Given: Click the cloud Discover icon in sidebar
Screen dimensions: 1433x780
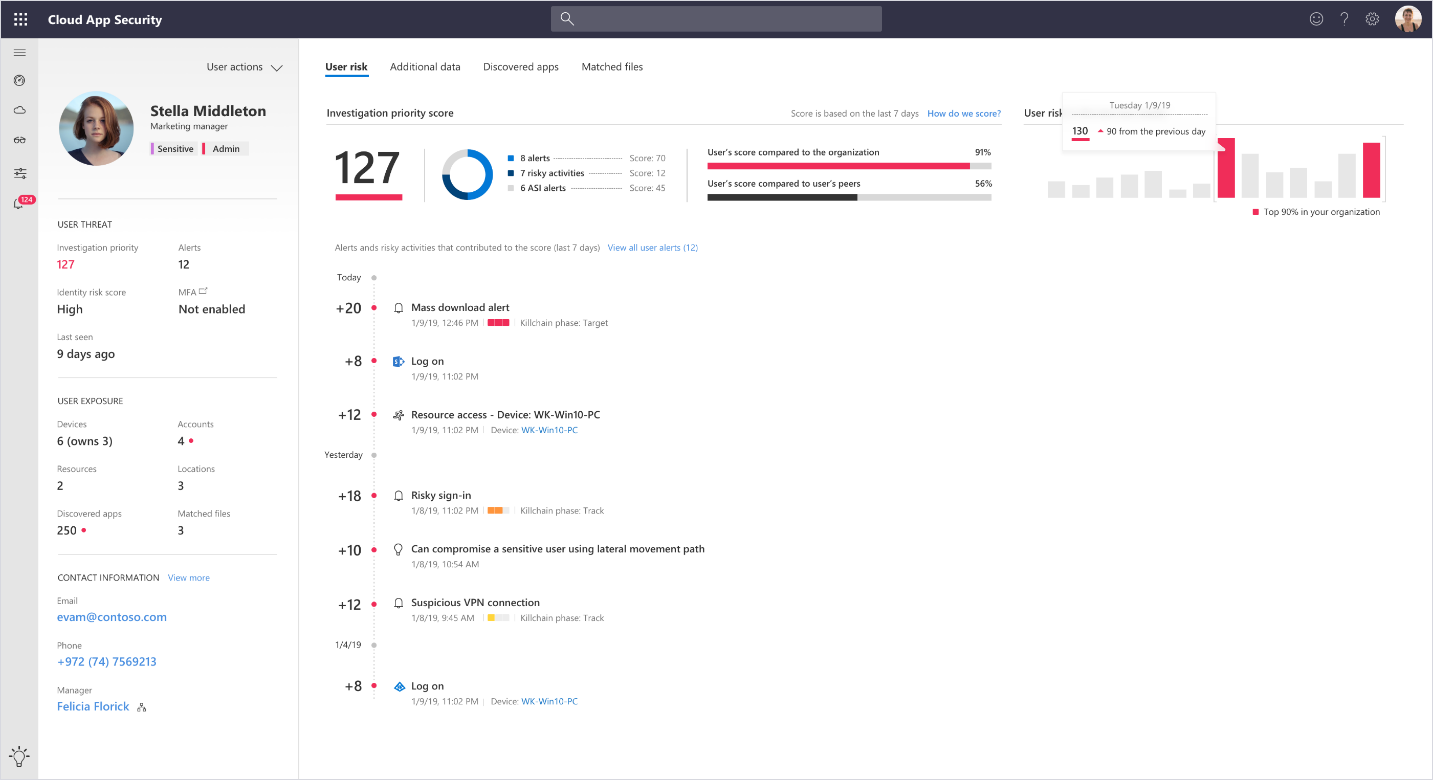Looking at the screenshot, I should tap(19, 110).
